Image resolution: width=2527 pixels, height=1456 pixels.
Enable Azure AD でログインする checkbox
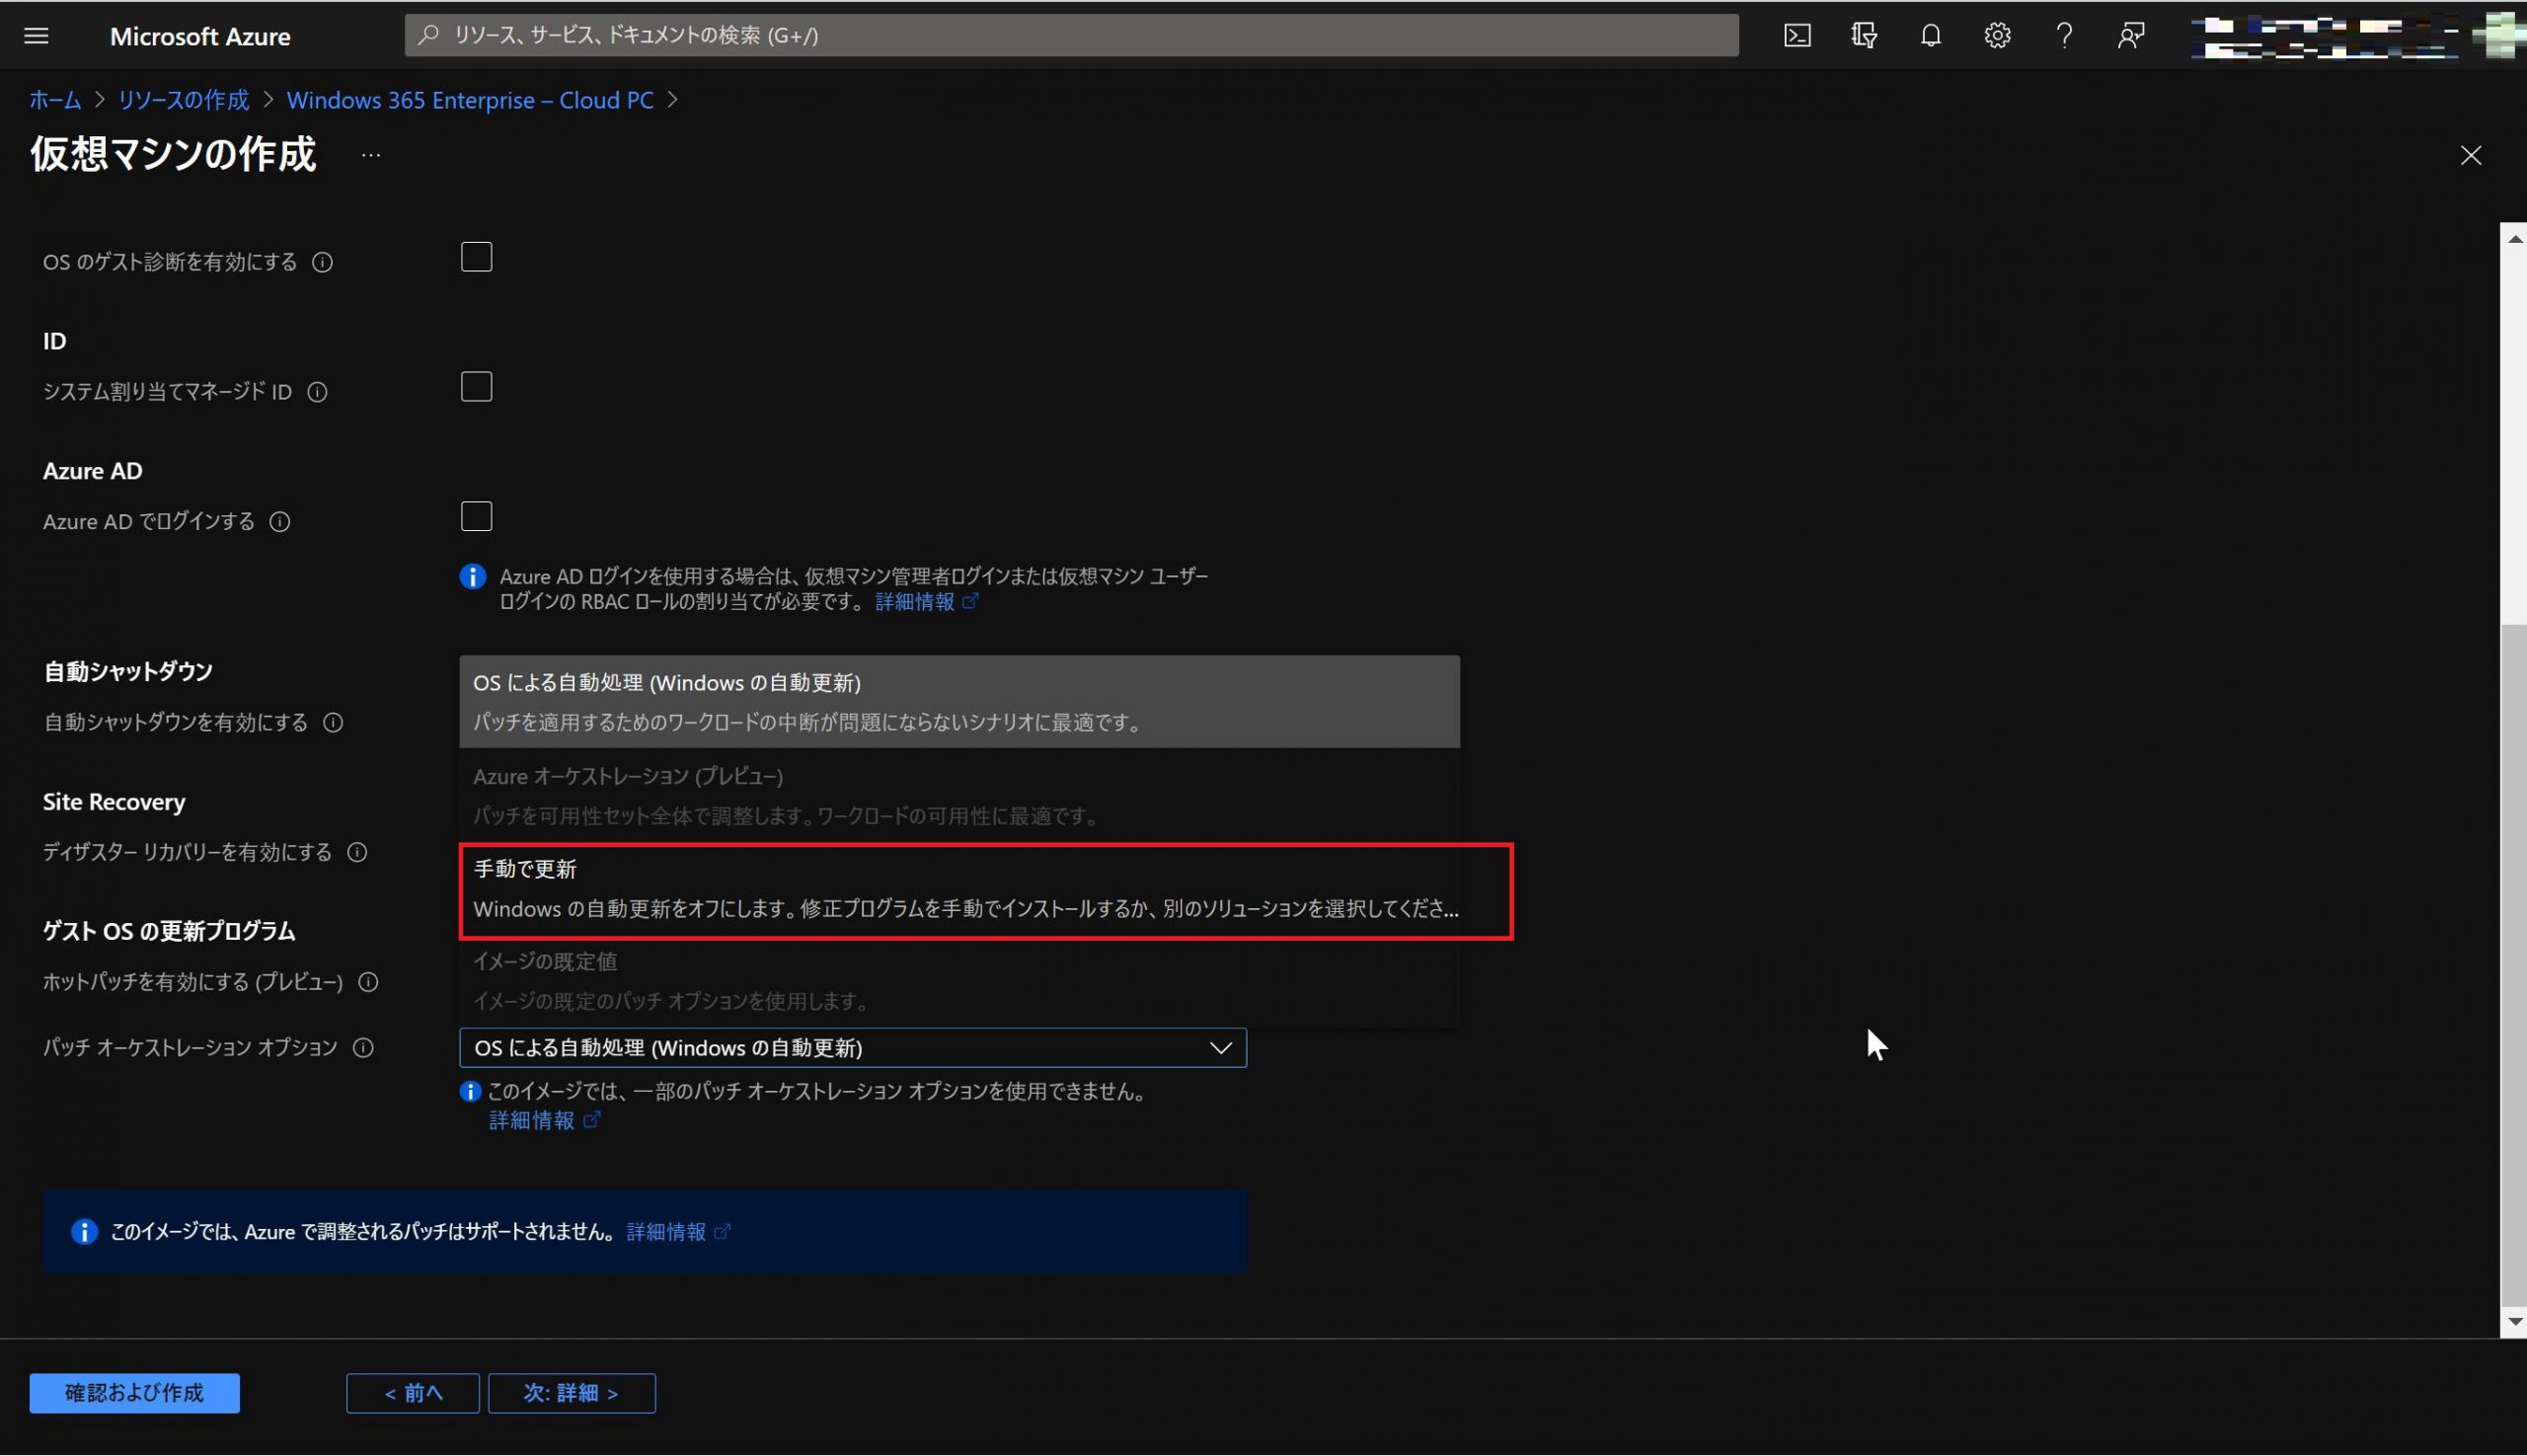coord(476,517)
